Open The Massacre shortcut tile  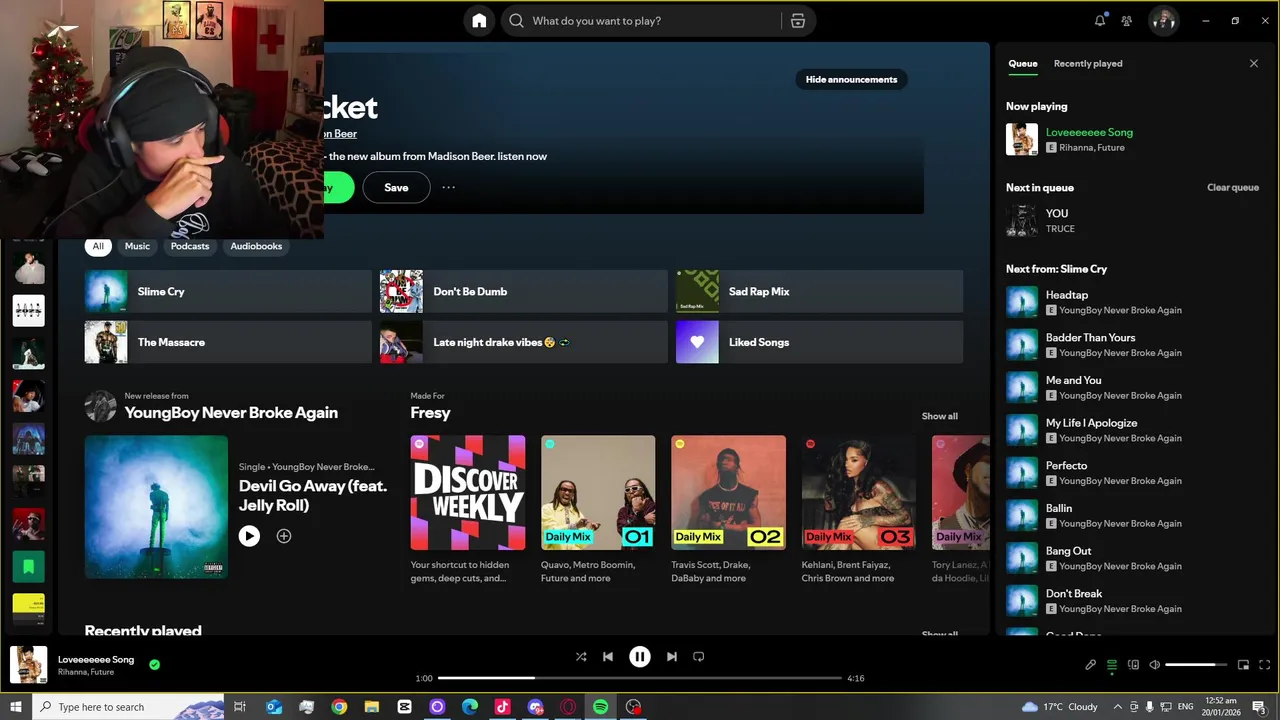(x=228, y=342)
